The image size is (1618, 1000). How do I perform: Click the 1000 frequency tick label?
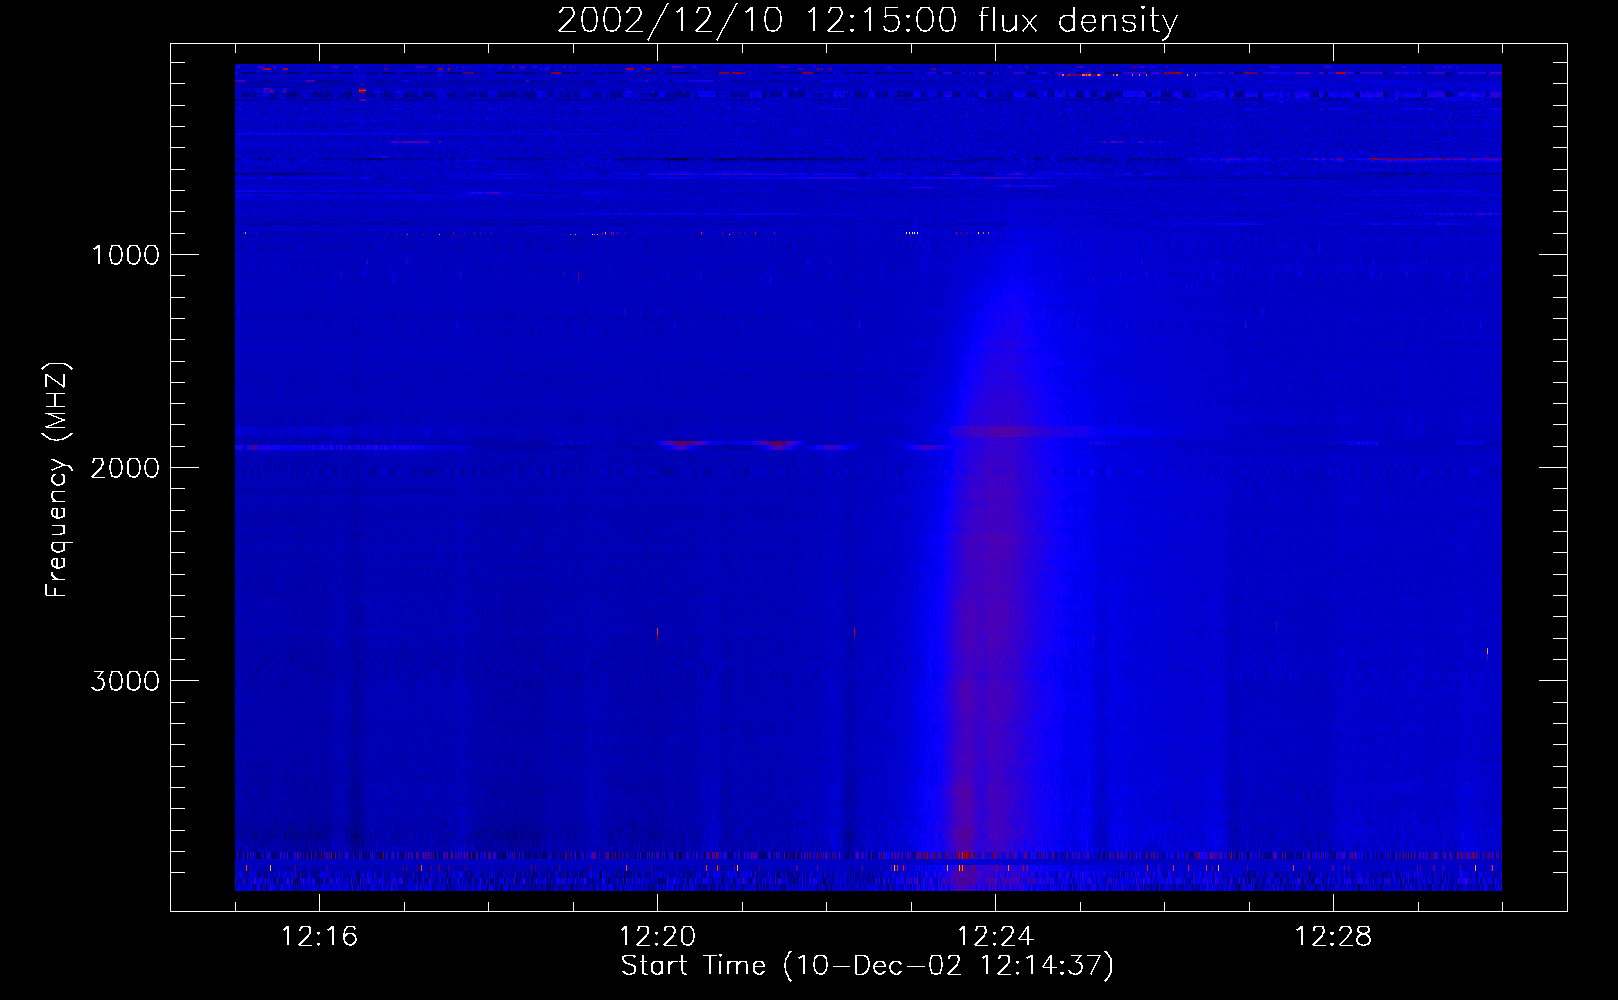tap(126, 255)
